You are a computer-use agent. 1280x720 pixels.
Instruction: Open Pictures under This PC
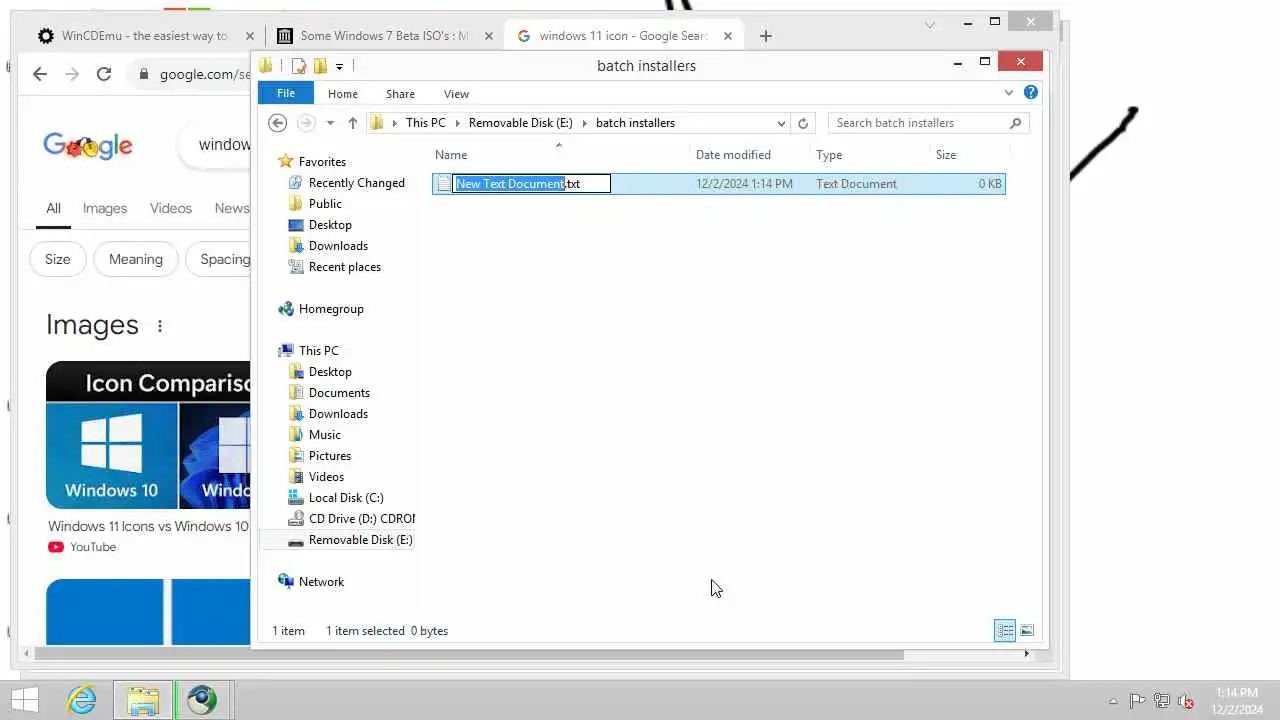click(x=329, y=456)
